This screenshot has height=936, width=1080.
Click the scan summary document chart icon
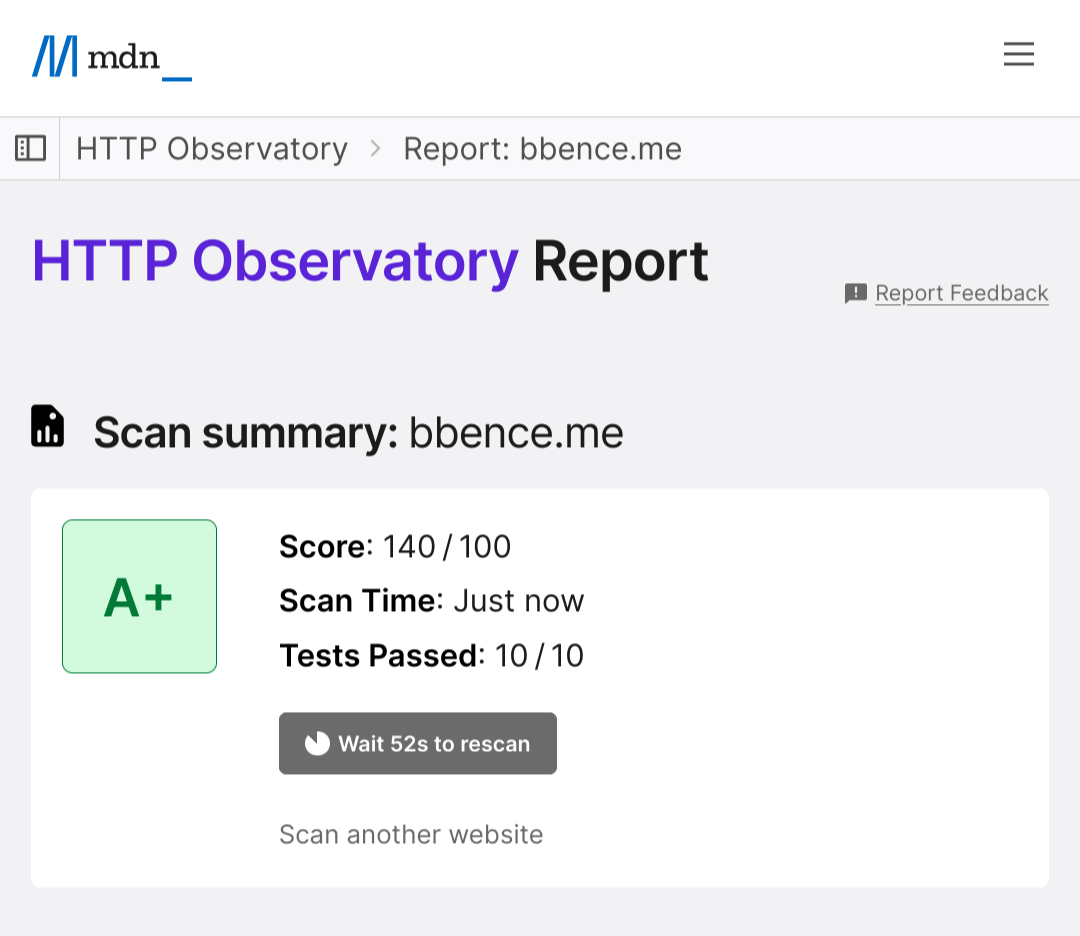point(48,426)
